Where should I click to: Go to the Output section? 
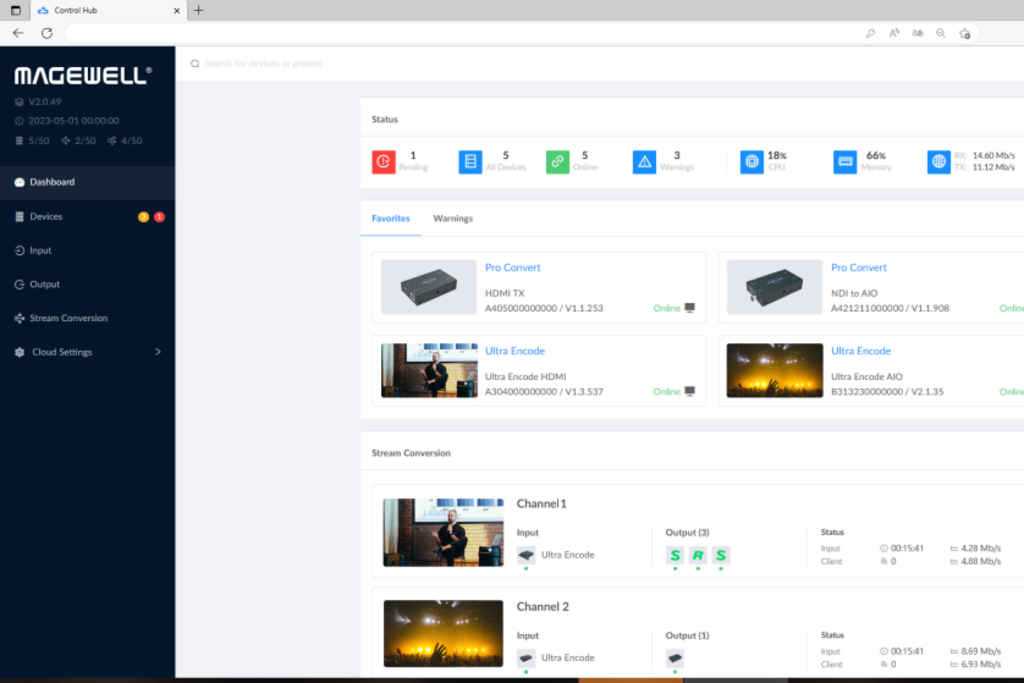click(x=87, y=284)
